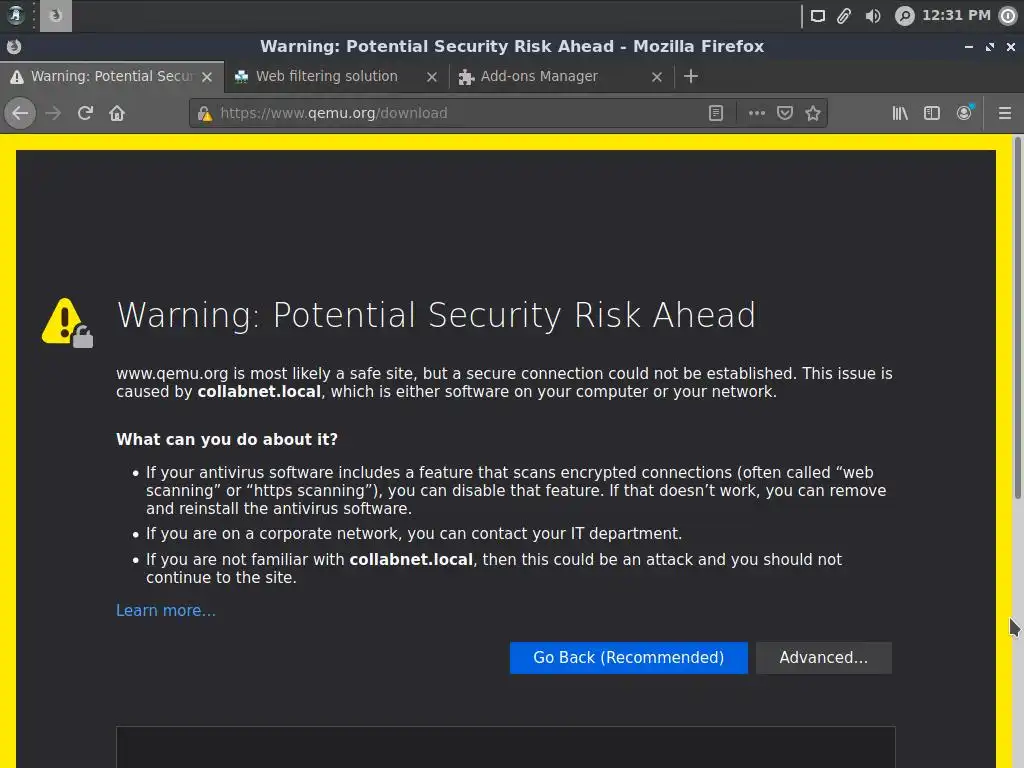The height and width of the screenshot is (768, 1024).
Task: Open the Learn more… link
Action: pos(166,610)
